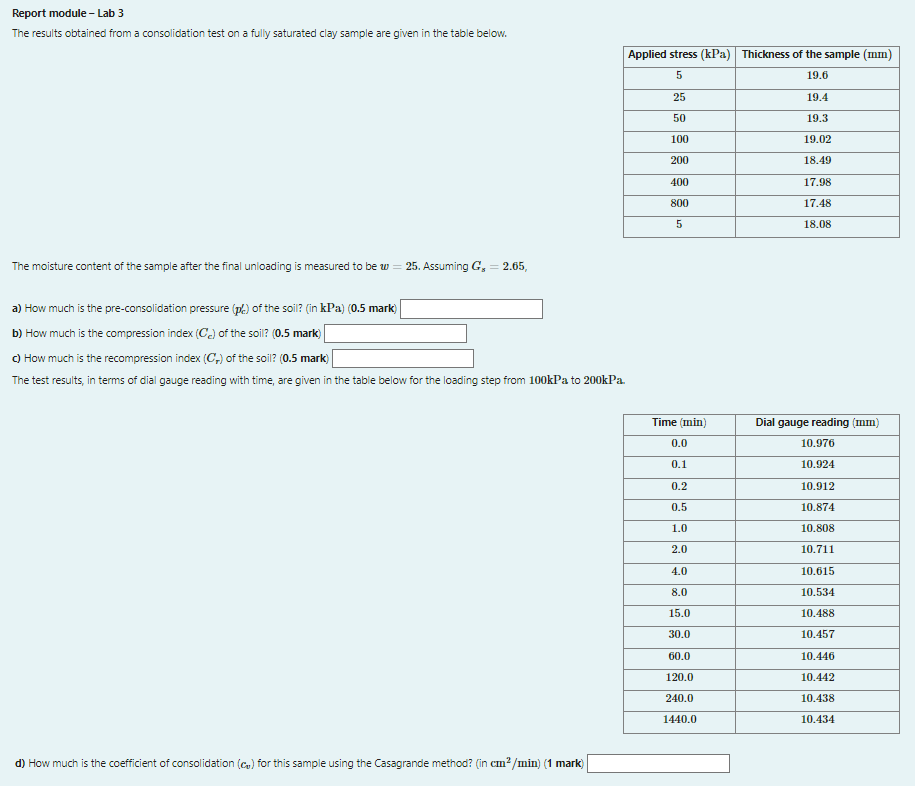Select the Time (min) column header
Screen dimensions: 915x786
pos(679,422)
